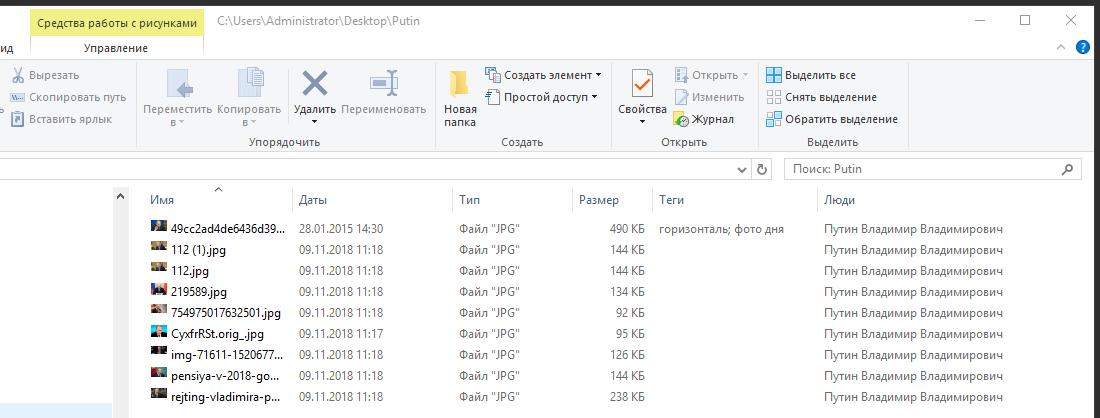
Task: Click Выделить все select all icon
Action: (774, 75)
